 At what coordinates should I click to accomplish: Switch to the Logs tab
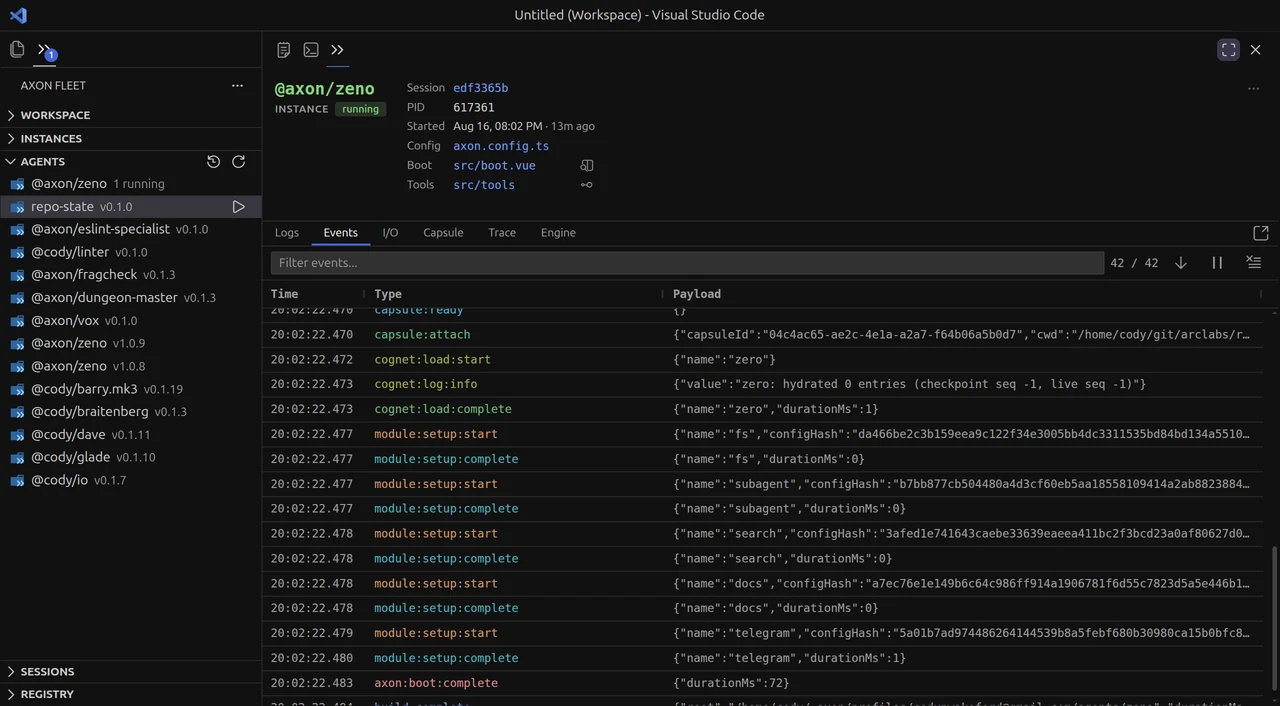(x=287, y=232)
